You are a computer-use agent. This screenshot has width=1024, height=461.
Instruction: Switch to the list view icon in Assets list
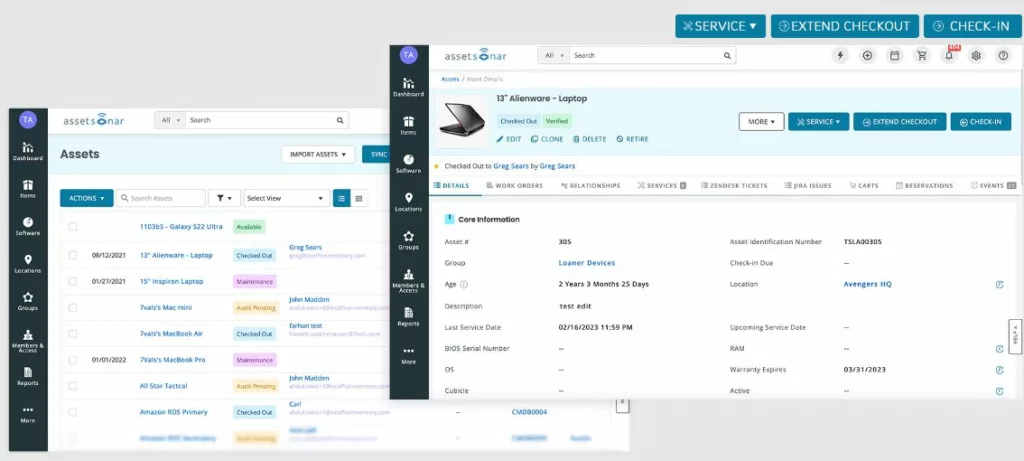pos(342,199)
